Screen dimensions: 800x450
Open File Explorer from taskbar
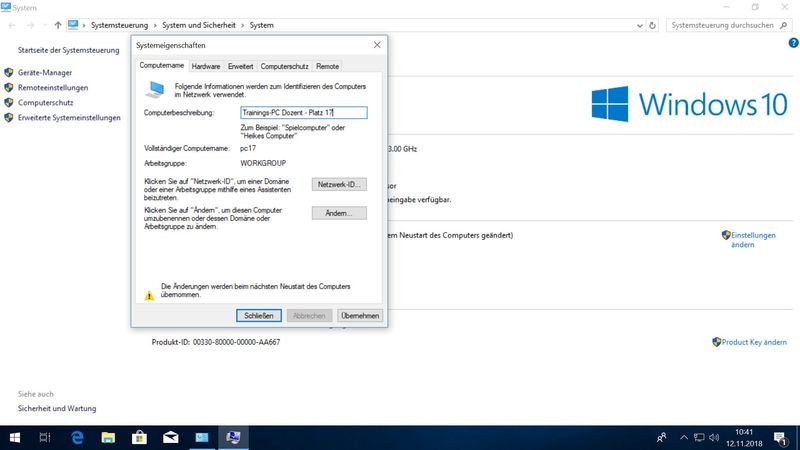(x=108, y=437)
